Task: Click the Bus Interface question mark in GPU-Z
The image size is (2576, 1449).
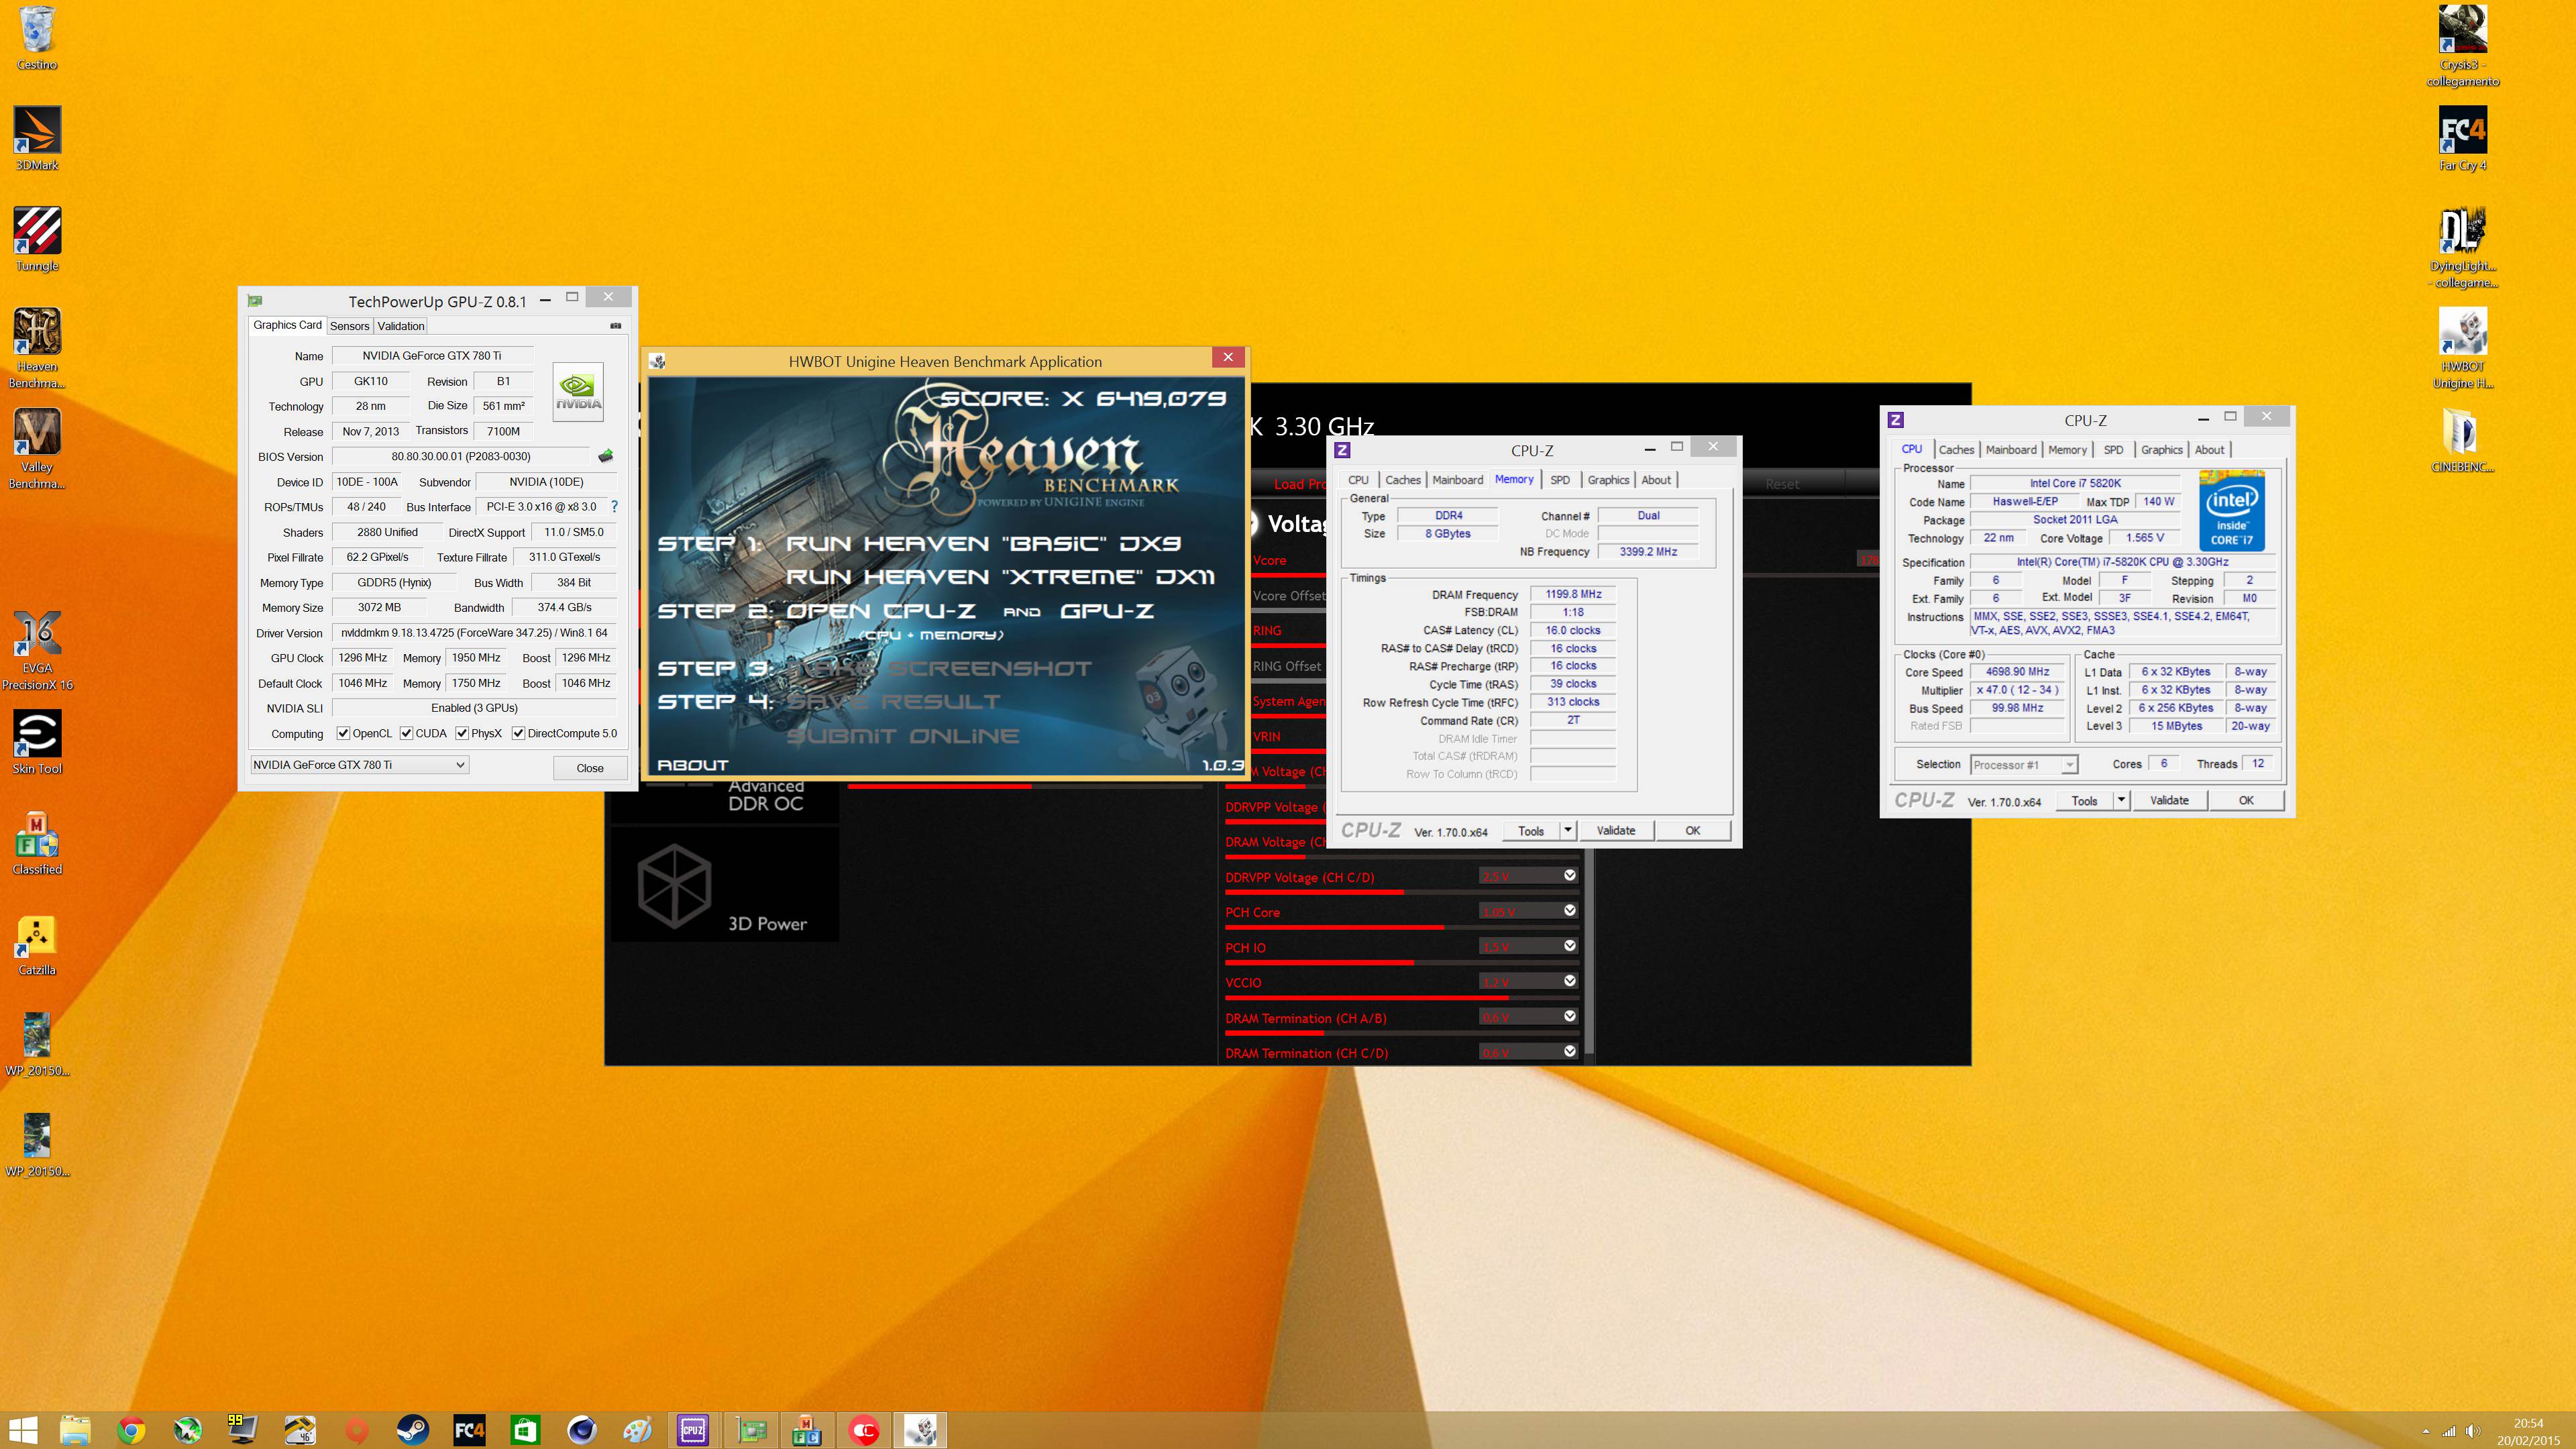Action: point(614,507)
